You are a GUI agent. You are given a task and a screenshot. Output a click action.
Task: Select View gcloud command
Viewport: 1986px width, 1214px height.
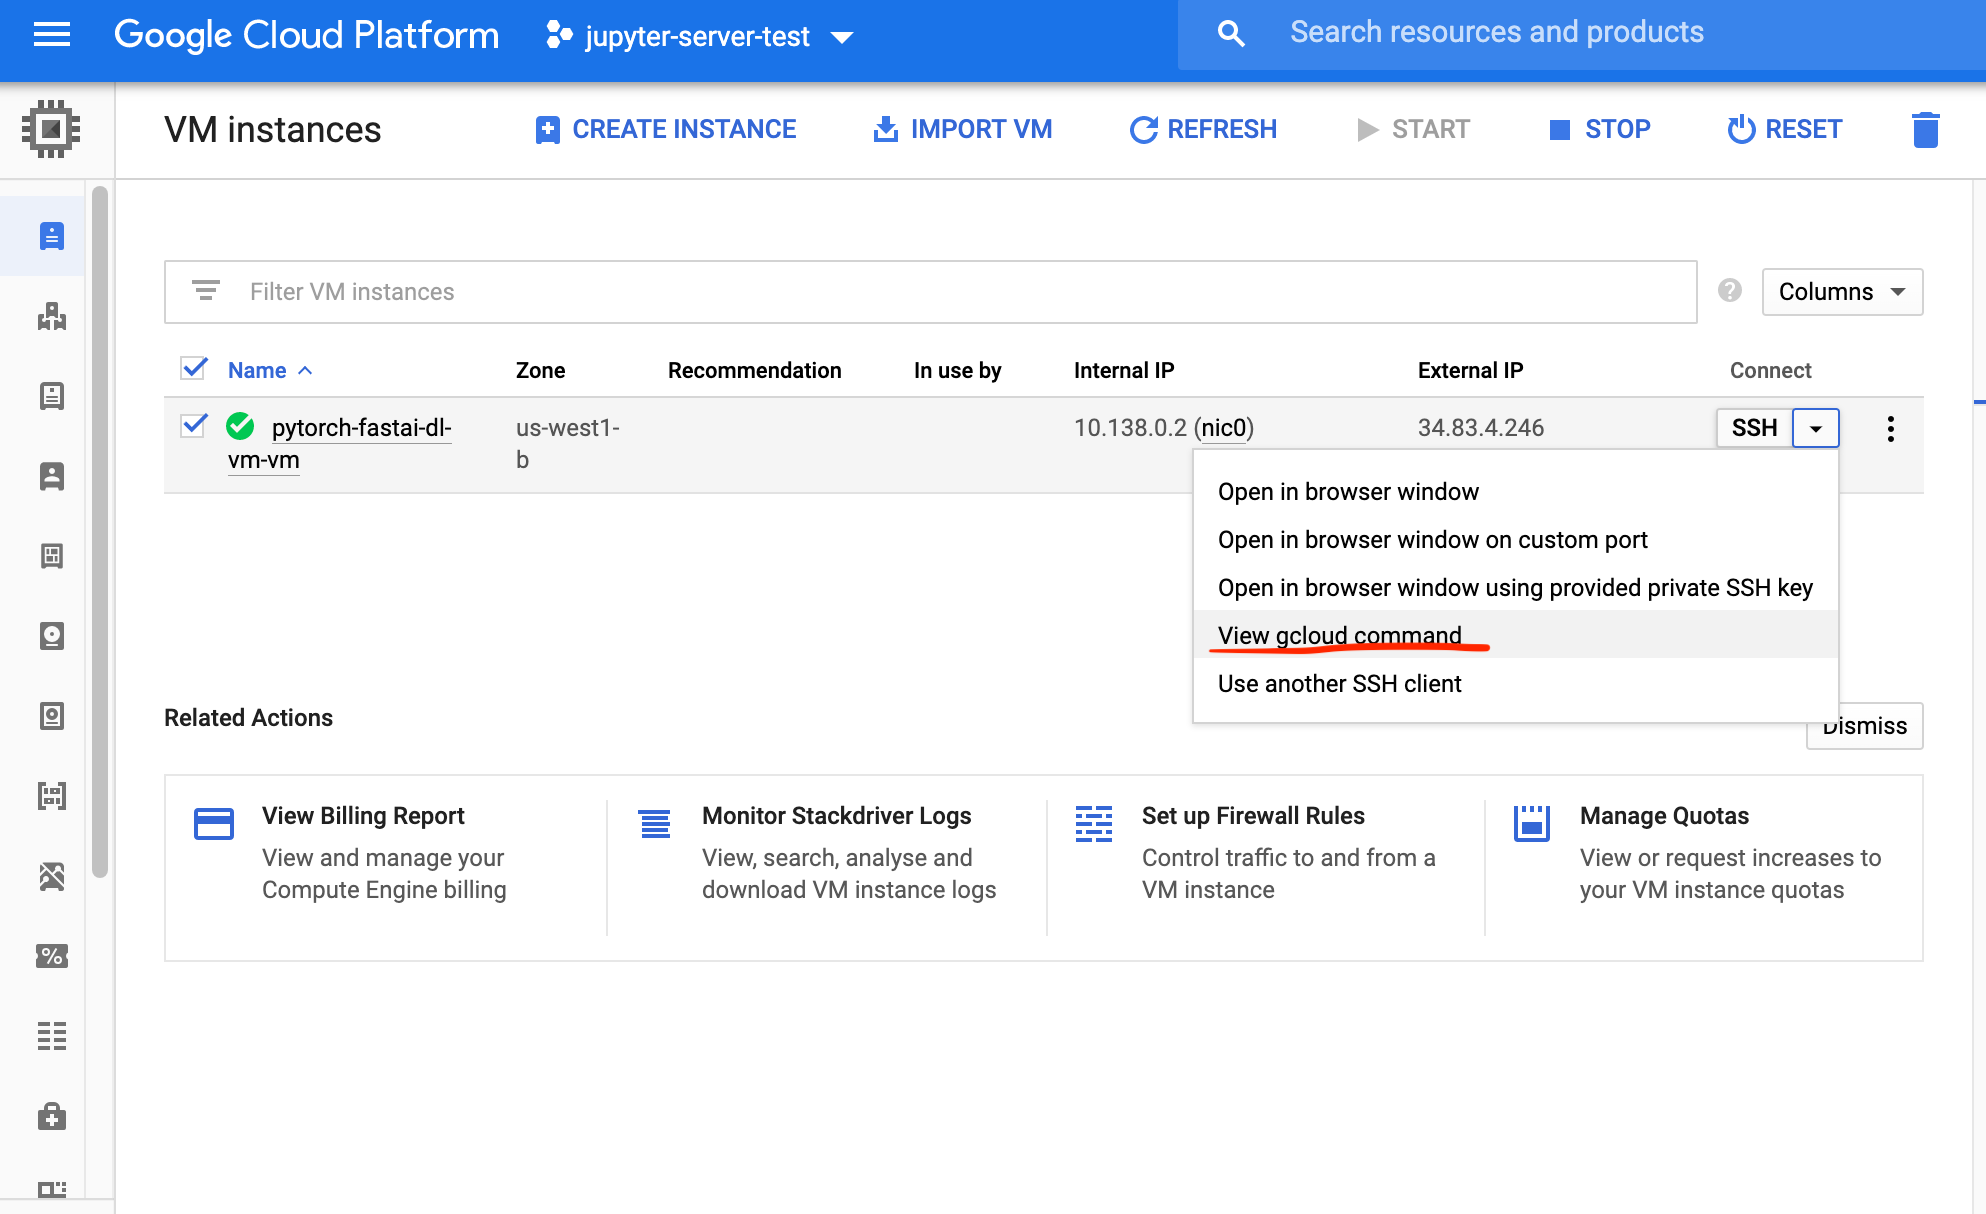coord(1339,635)
